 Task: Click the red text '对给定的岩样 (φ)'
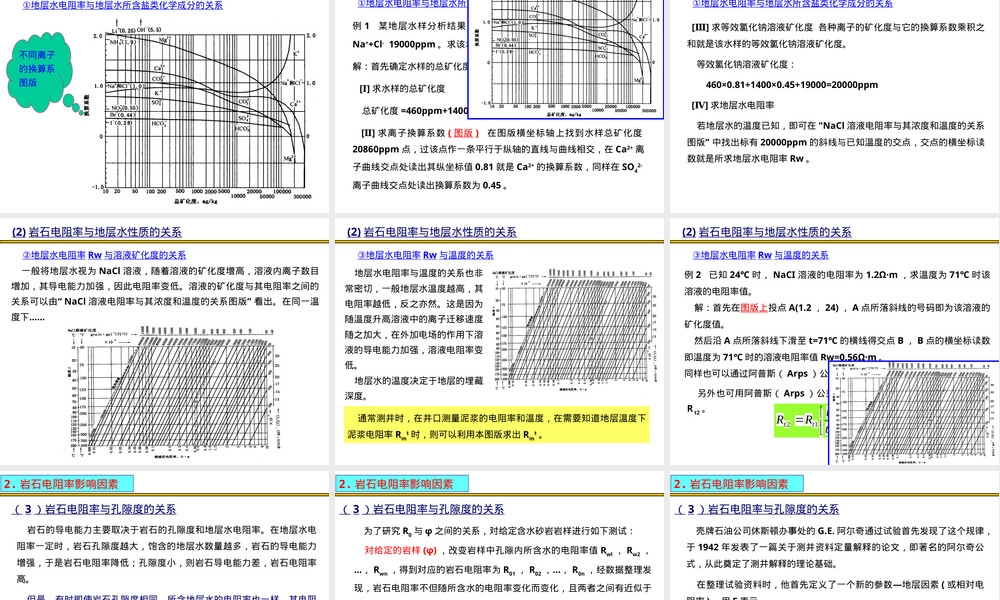point(401,550)
